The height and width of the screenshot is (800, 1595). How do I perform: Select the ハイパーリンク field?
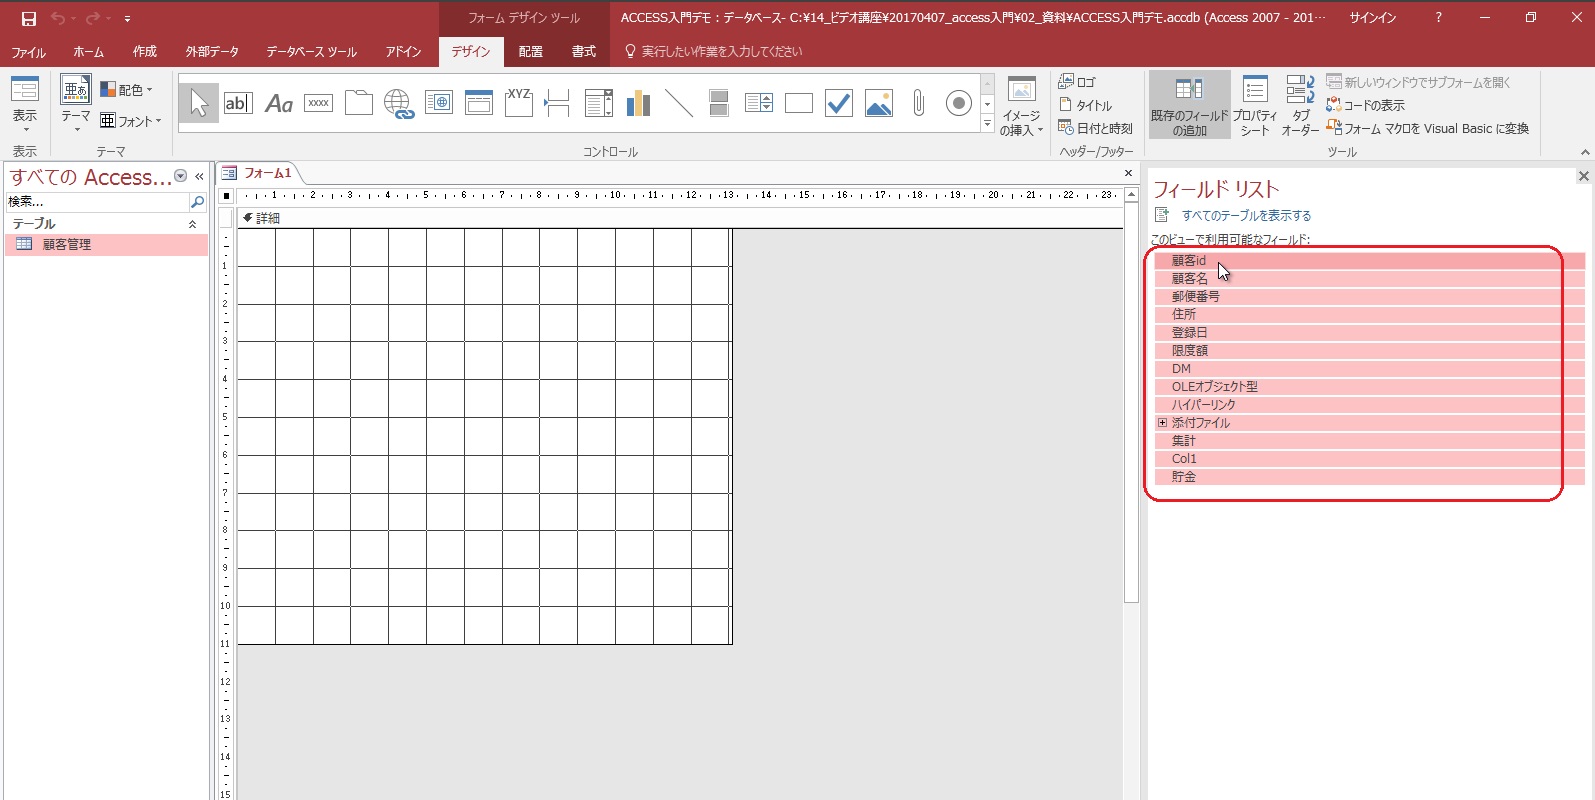point(1370,405)
